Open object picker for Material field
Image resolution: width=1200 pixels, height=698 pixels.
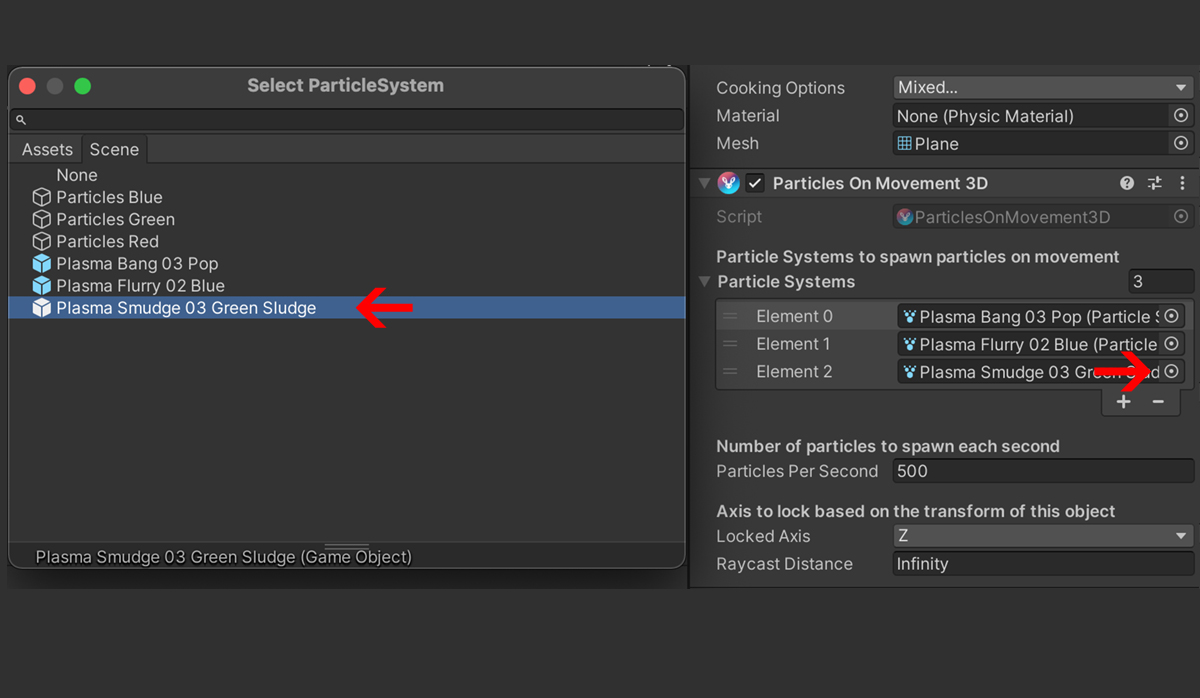tap(1181, 116)
